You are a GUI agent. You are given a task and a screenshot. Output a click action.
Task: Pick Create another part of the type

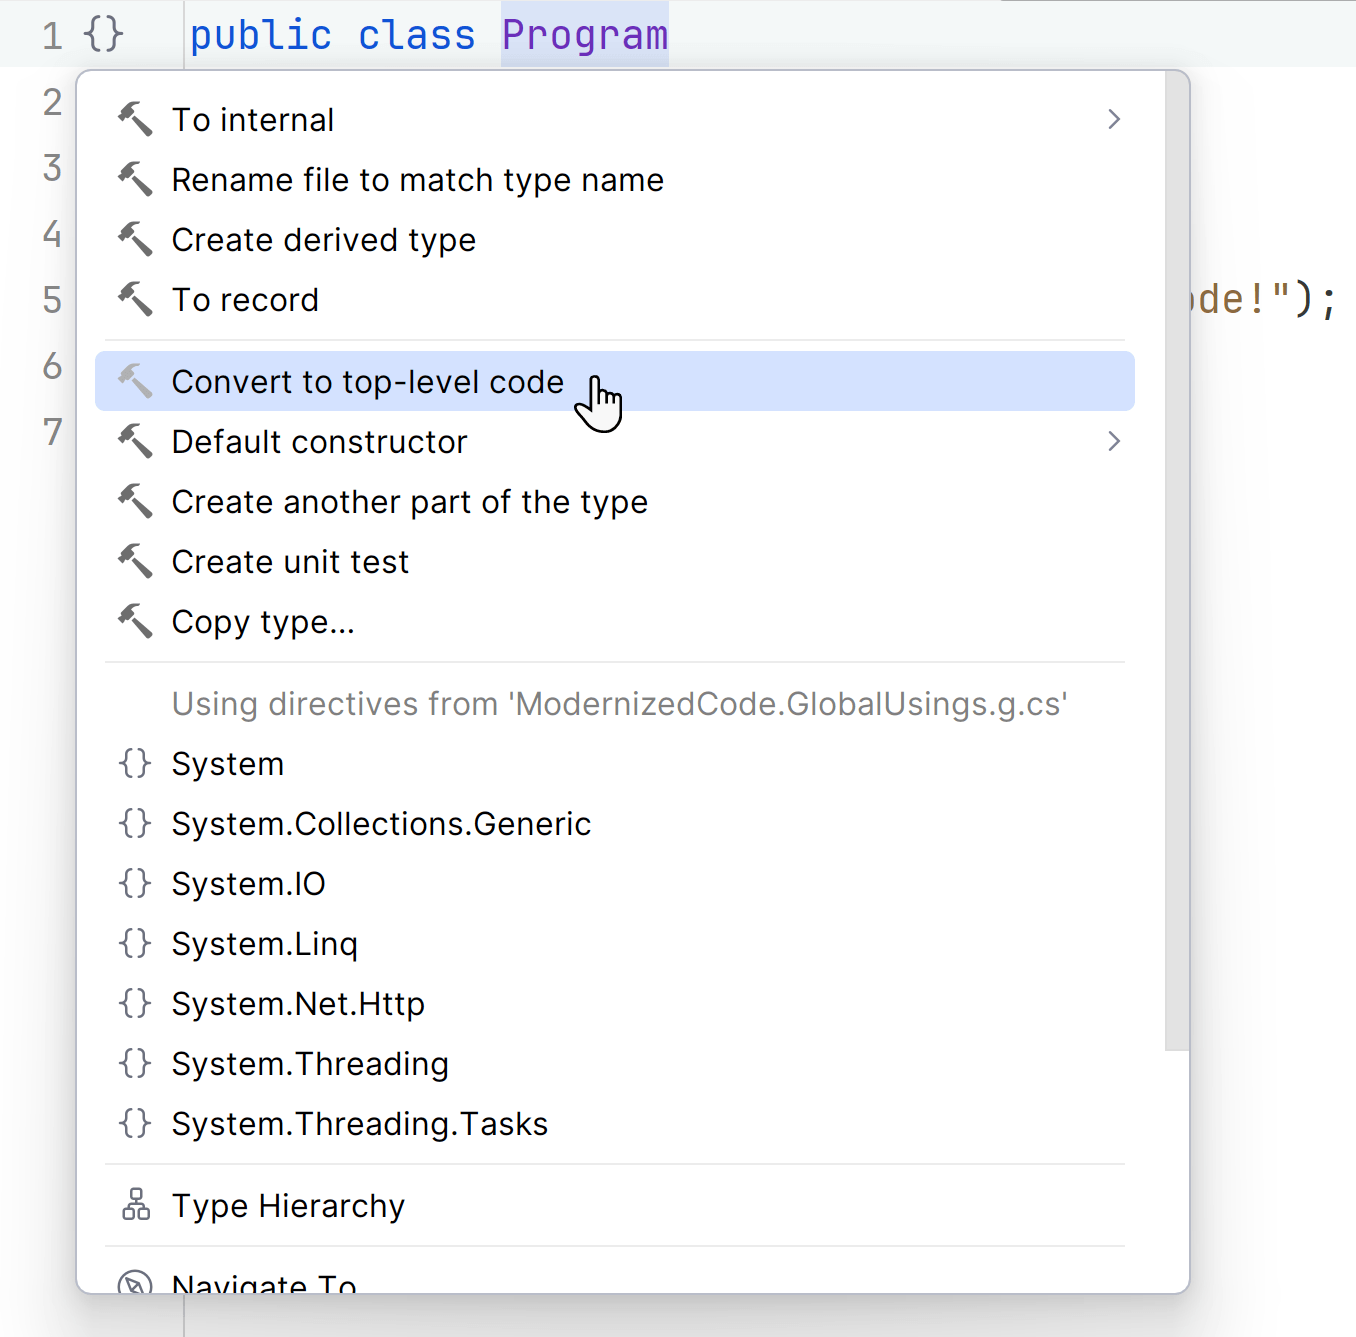tap(409, 502)
